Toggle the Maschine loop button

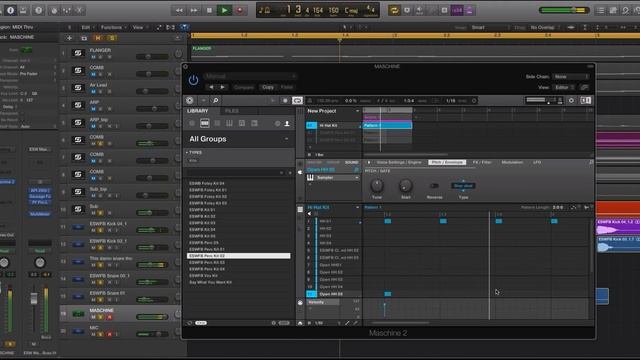point(298,100)
